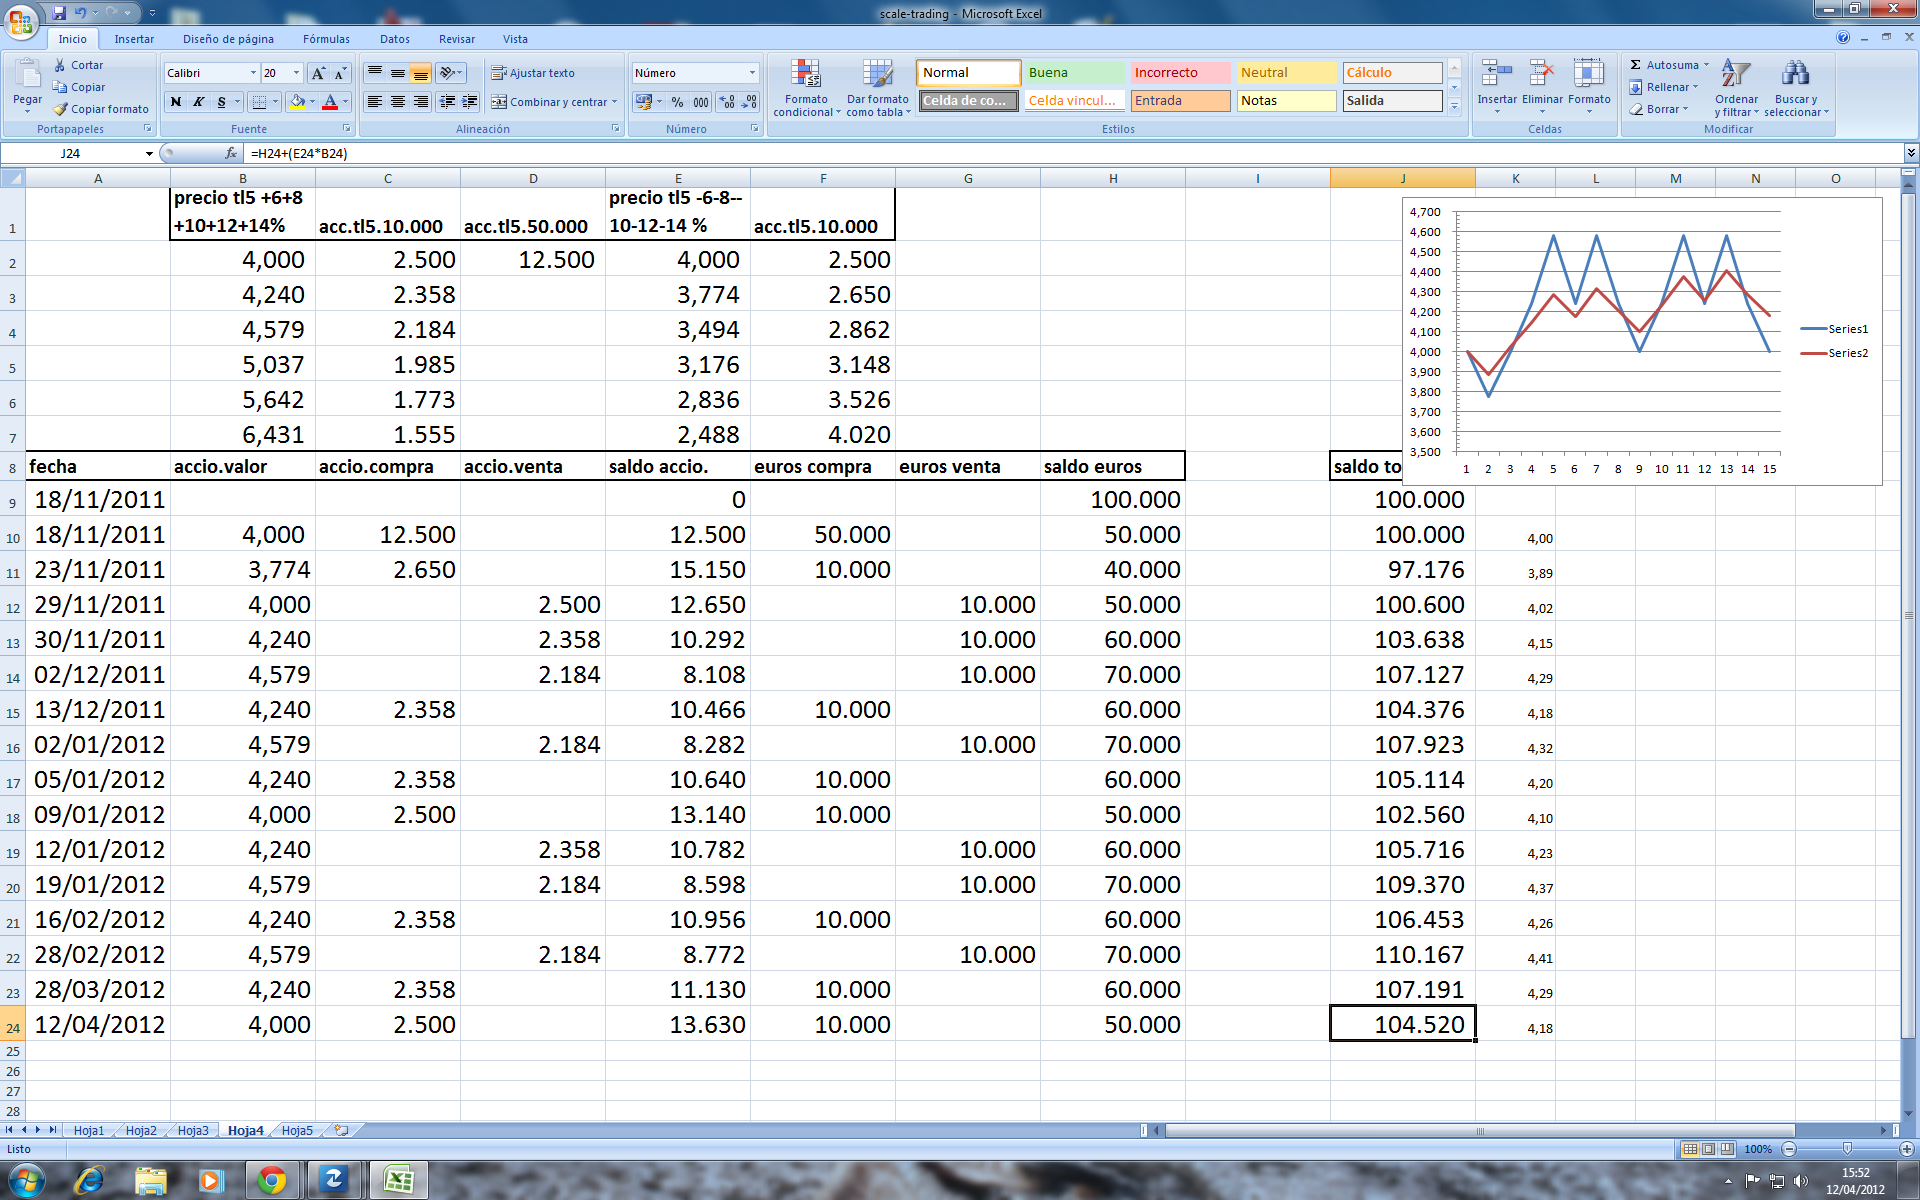Click the Cortar scissors icon
The height and width of the screenshot is (1200, 1920).
point(60,65)
